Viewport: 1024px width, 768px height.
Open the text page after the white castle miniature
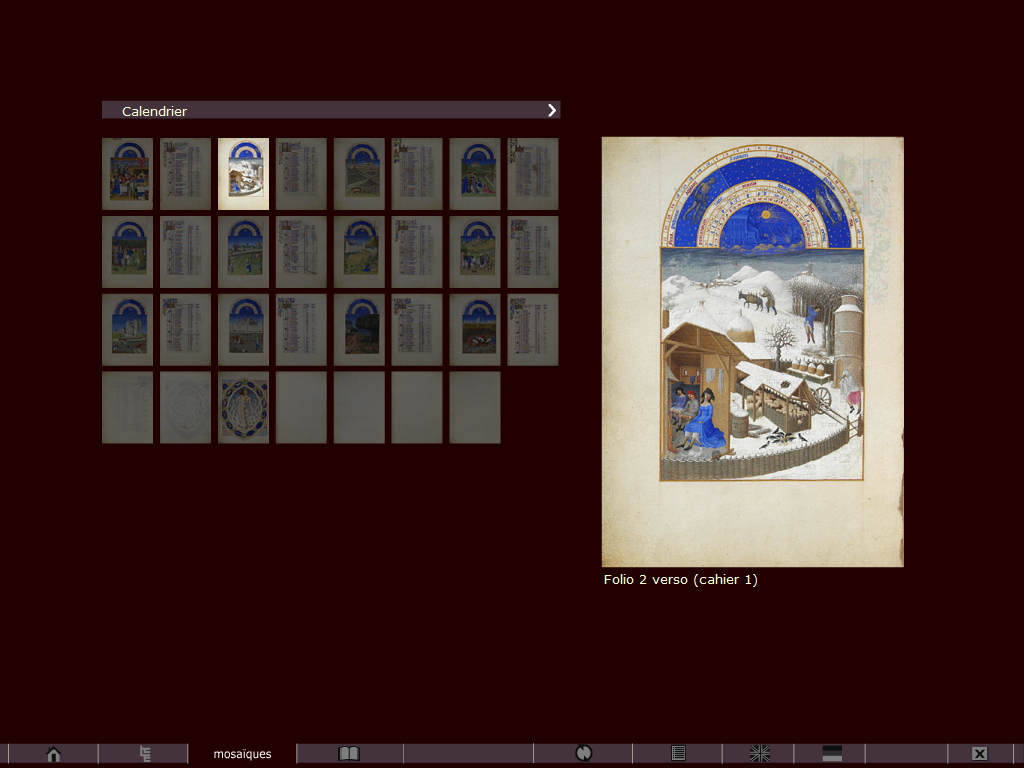185,330
